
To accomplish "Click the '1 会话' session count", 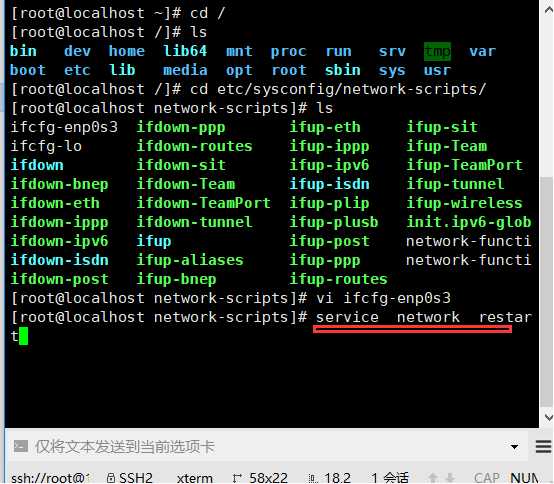I will (x=390, y=478).
